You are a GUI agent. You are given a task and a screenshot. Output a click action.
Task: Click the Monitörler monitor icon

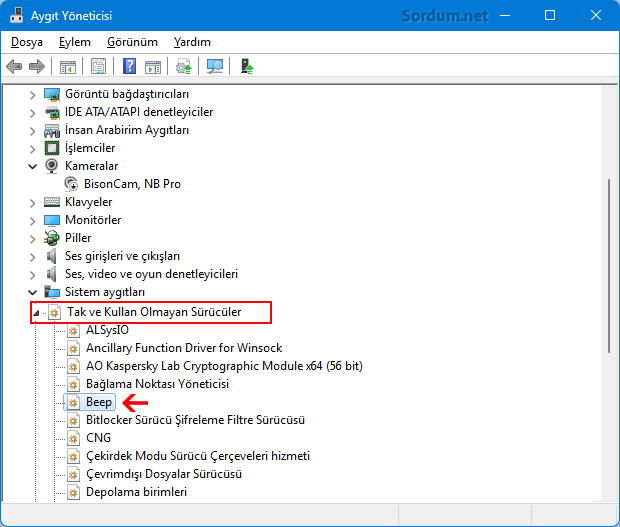pos(52,220)
